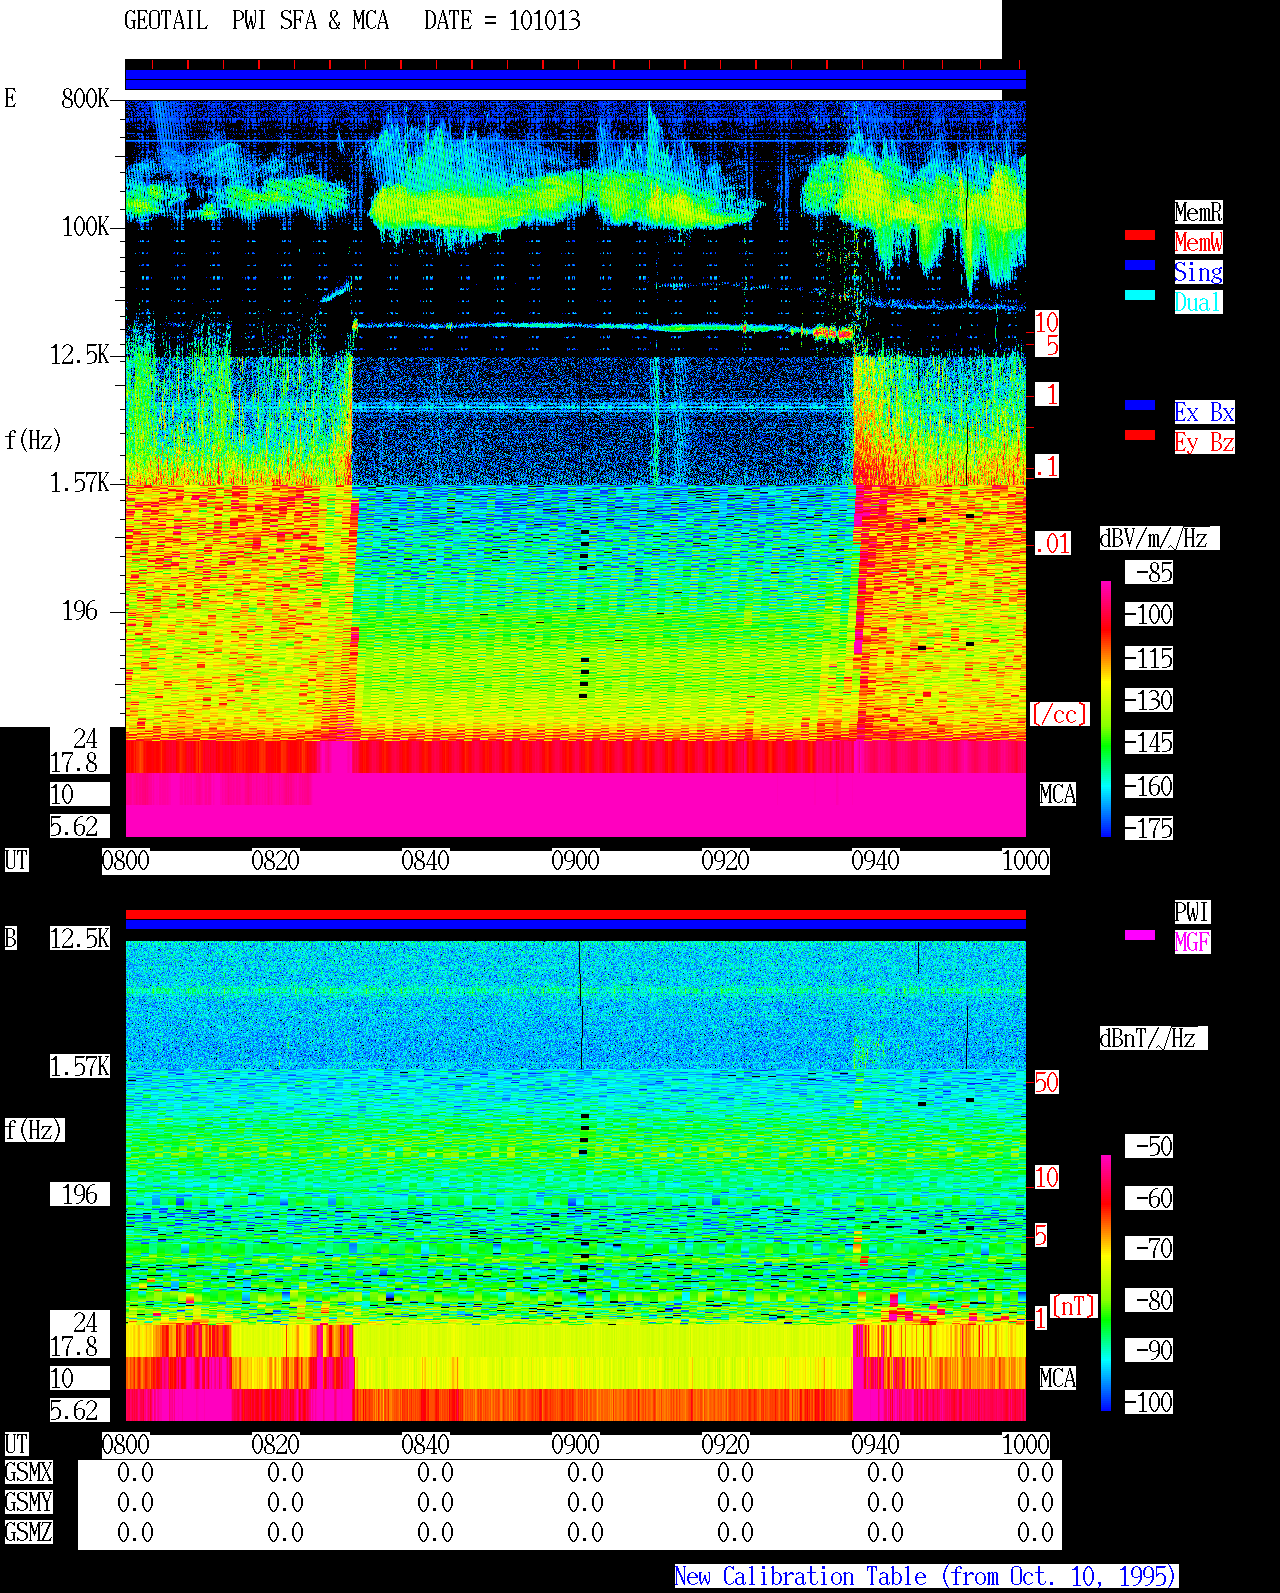Click the cyan Dual legend swatch

[x=1140, y=295]
